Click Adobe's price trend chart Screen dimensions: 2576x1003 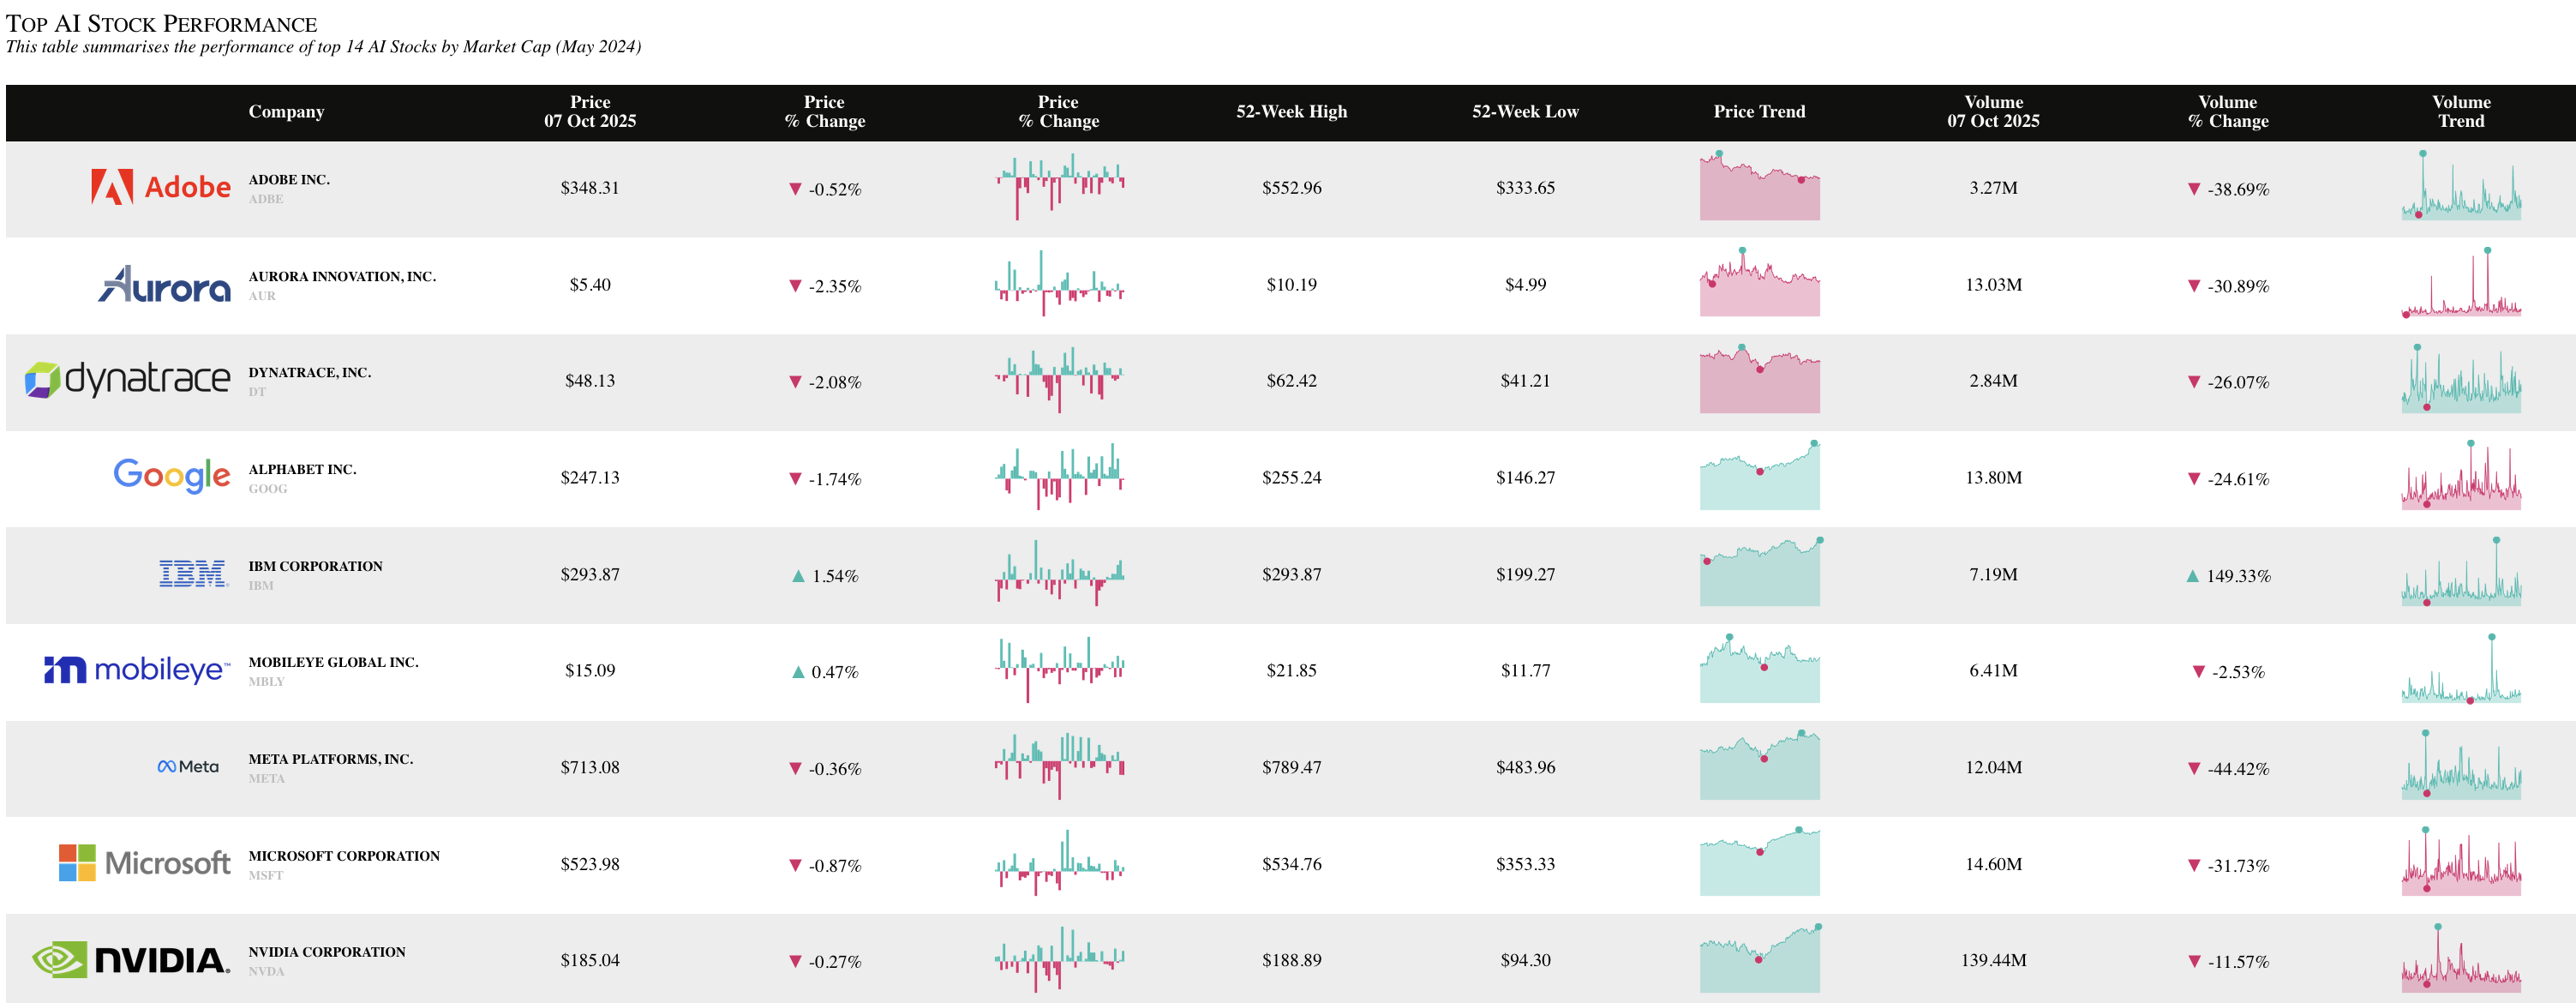tap(1759, 187)
